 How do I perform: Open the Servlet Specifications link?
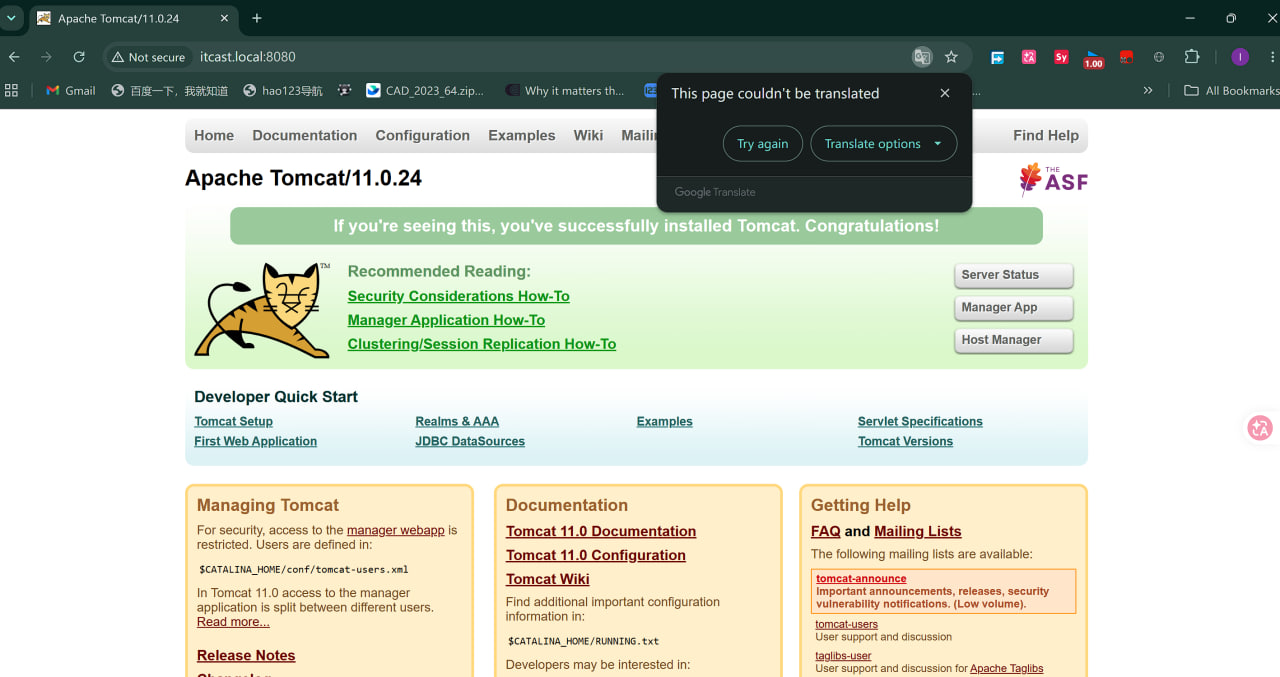click(x=920, y=422)
